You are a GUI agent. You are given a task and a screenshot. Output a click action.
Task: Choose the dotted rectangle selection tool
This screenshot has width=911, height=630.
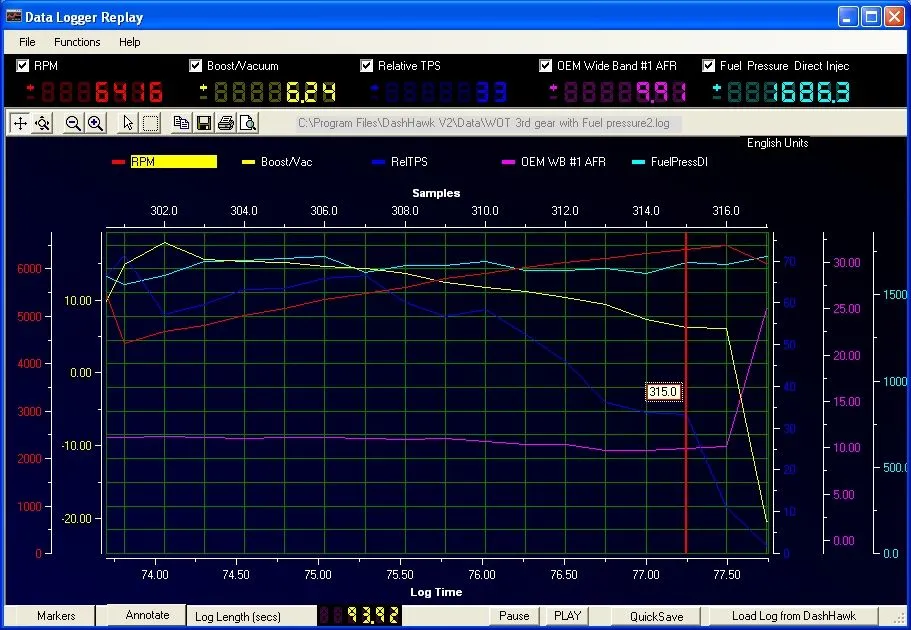[150, 123]
